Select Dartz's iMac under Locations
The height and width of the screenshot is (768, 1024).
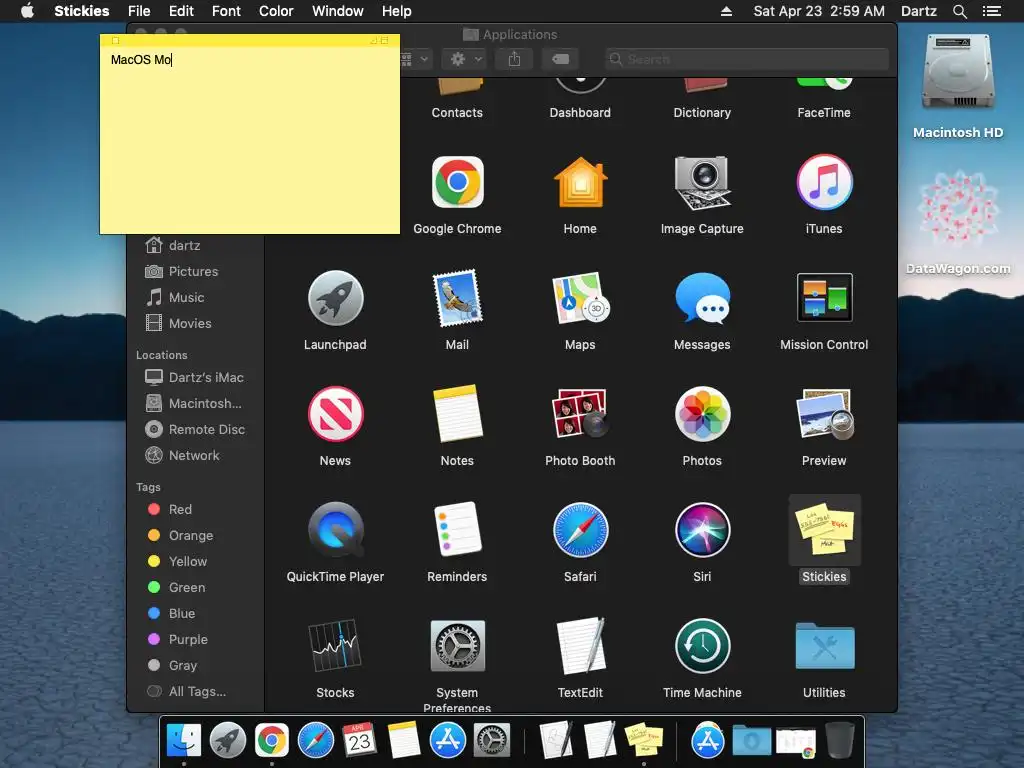(195, 377)
